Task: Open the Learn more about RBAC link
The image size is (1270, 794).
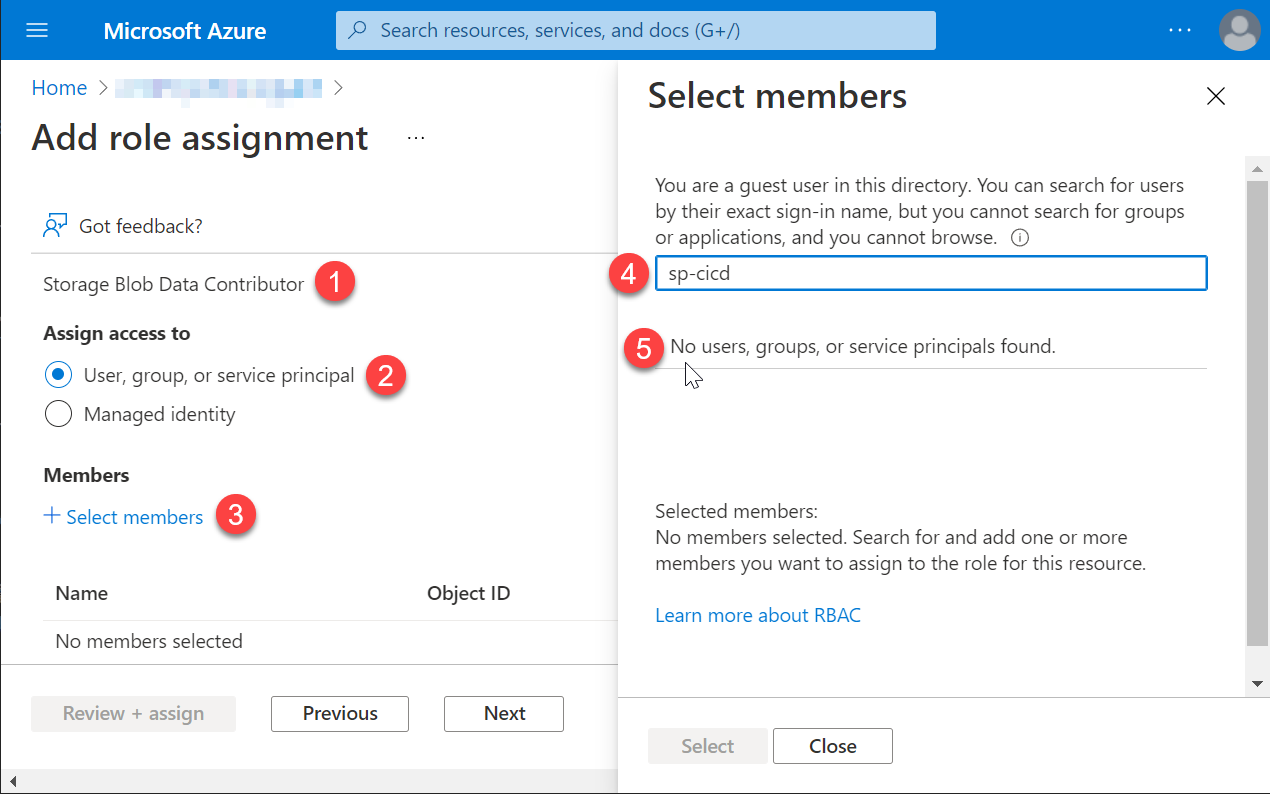Action: 758,615
